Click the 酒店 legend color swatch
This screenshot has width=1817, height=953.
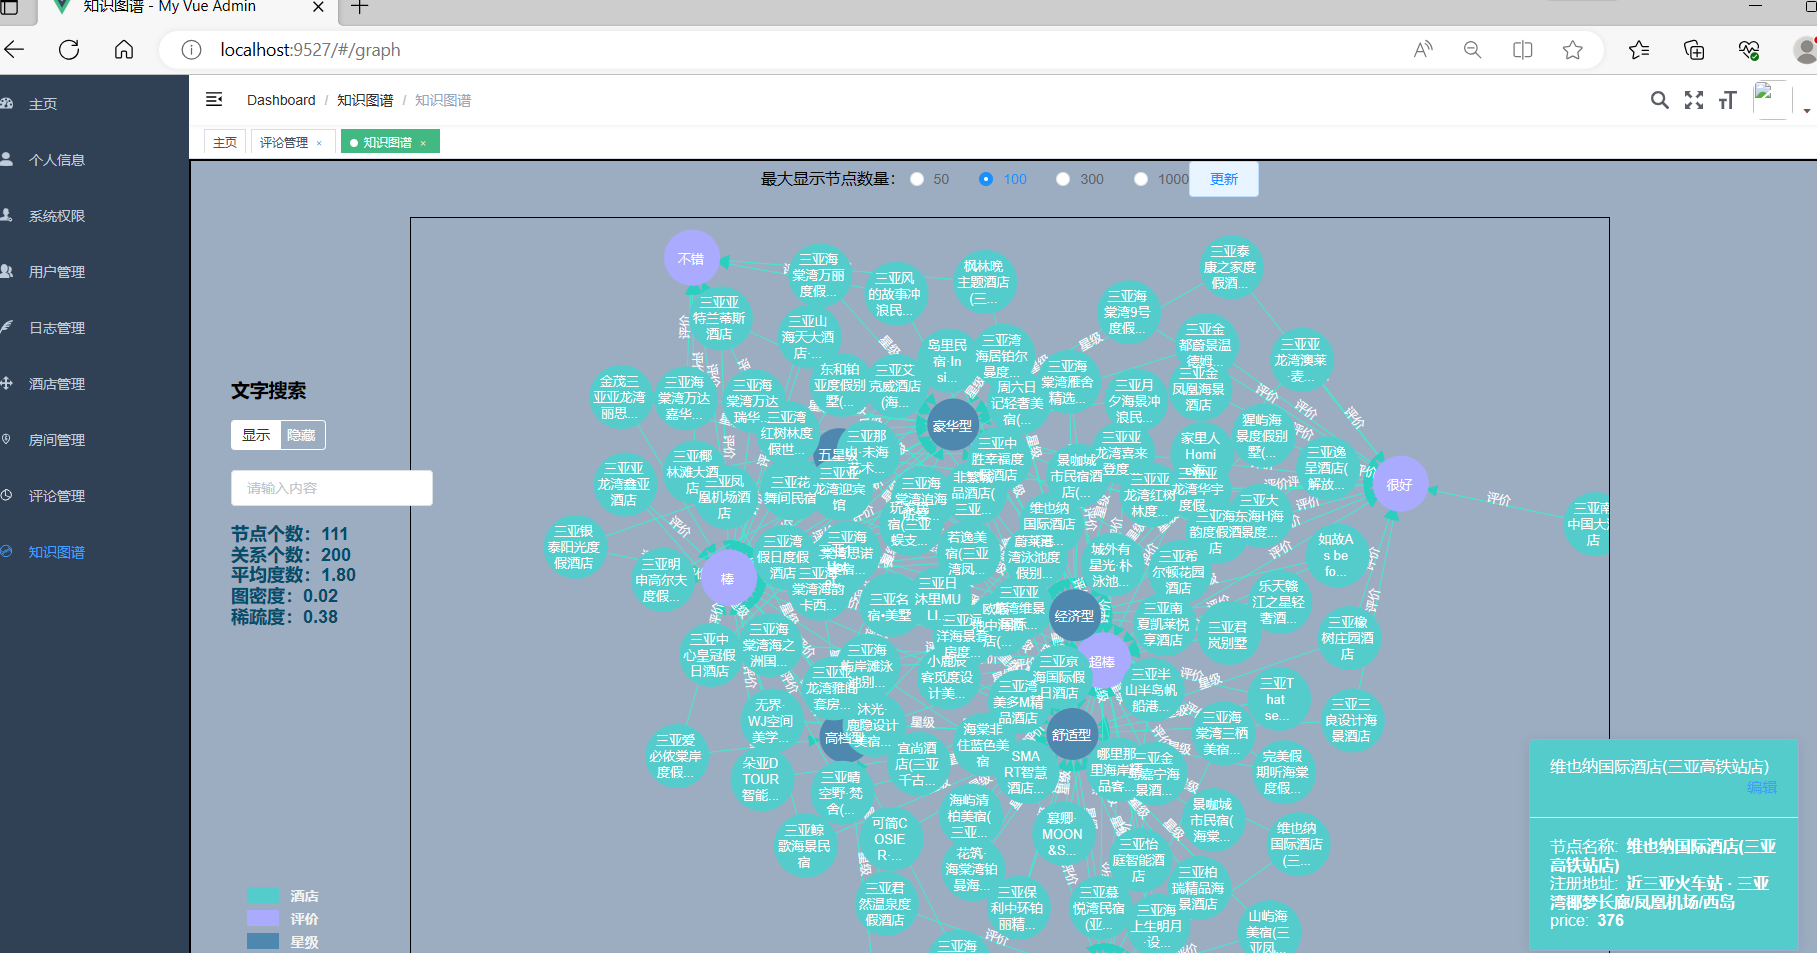263,896
